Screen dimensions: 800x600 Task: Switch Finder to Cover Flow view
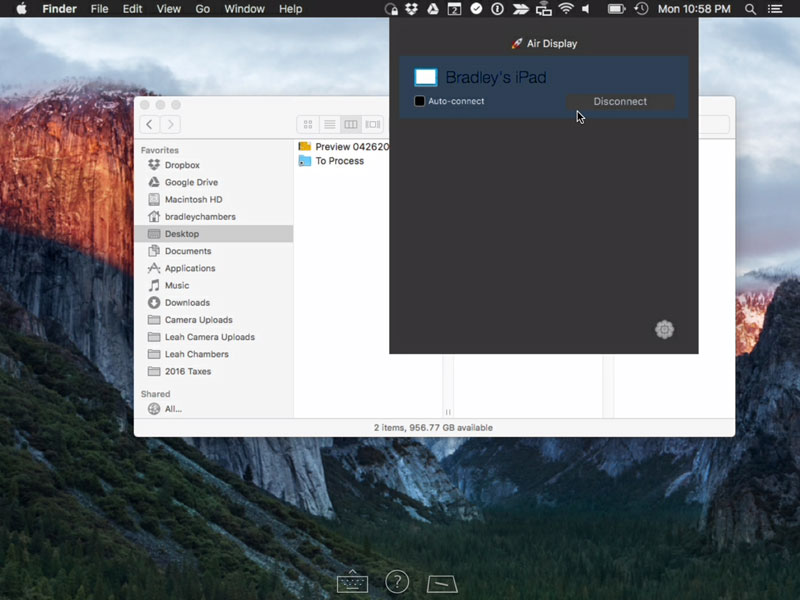(x=372, y=124)
